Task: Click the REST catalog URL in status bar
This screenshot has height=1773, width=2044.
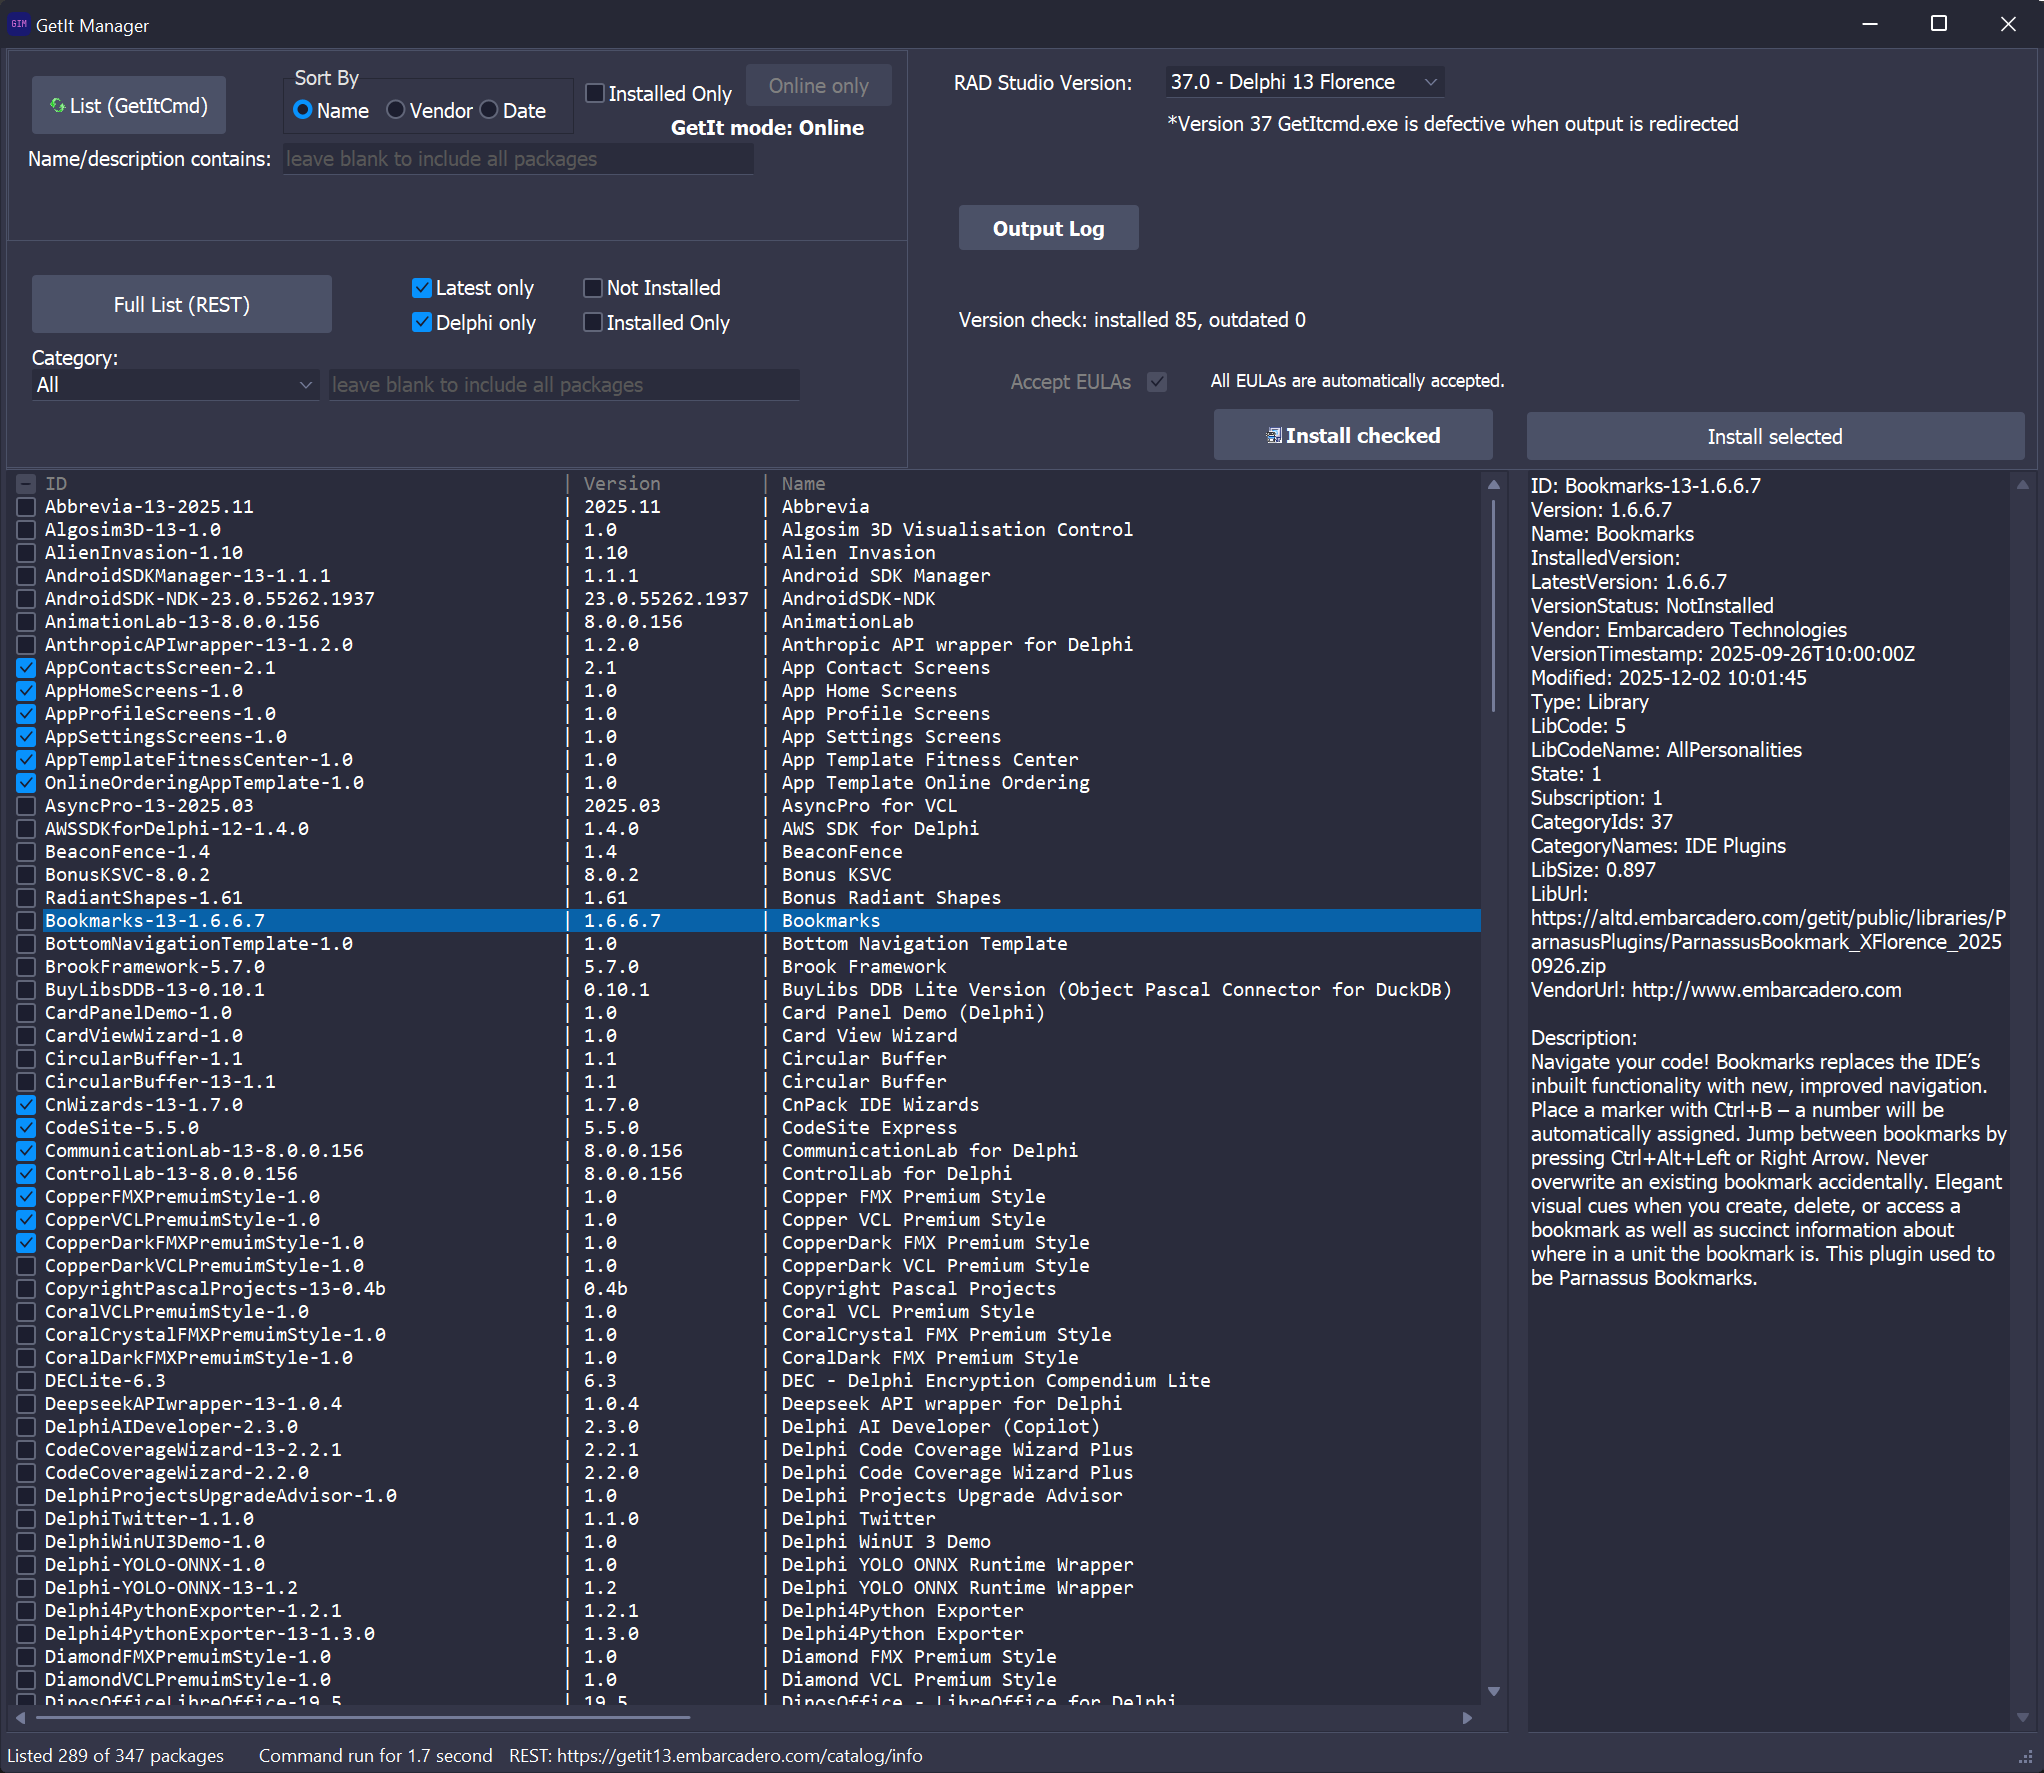Action: pos(740,1756)
